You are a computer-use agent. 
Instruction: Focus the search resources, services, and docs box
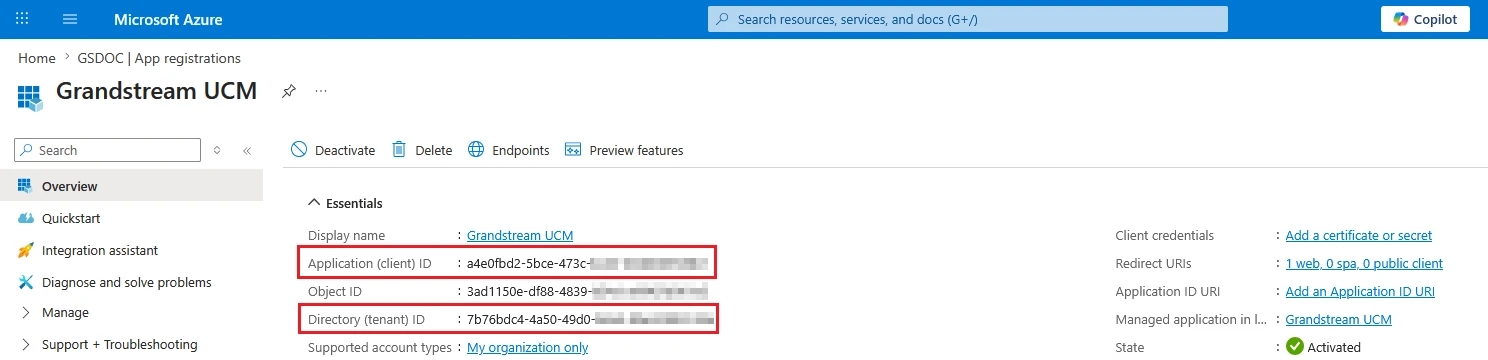(x=967, y=19)
